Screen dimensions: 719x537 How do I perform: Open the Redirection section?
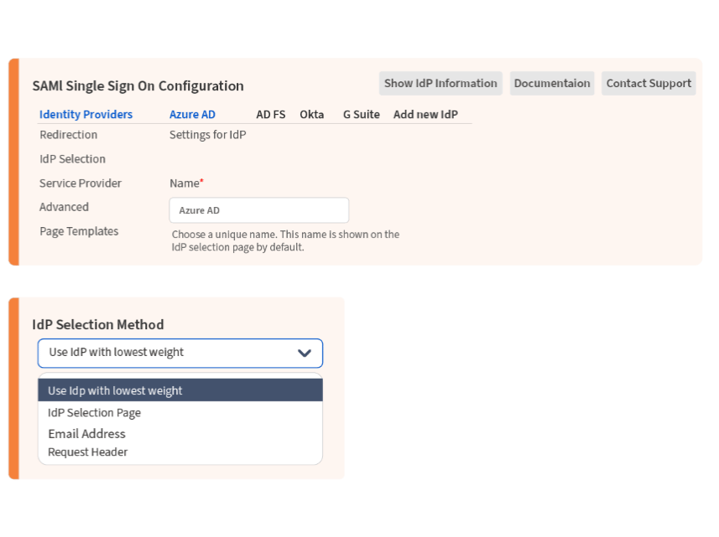(x=68, y=135)
